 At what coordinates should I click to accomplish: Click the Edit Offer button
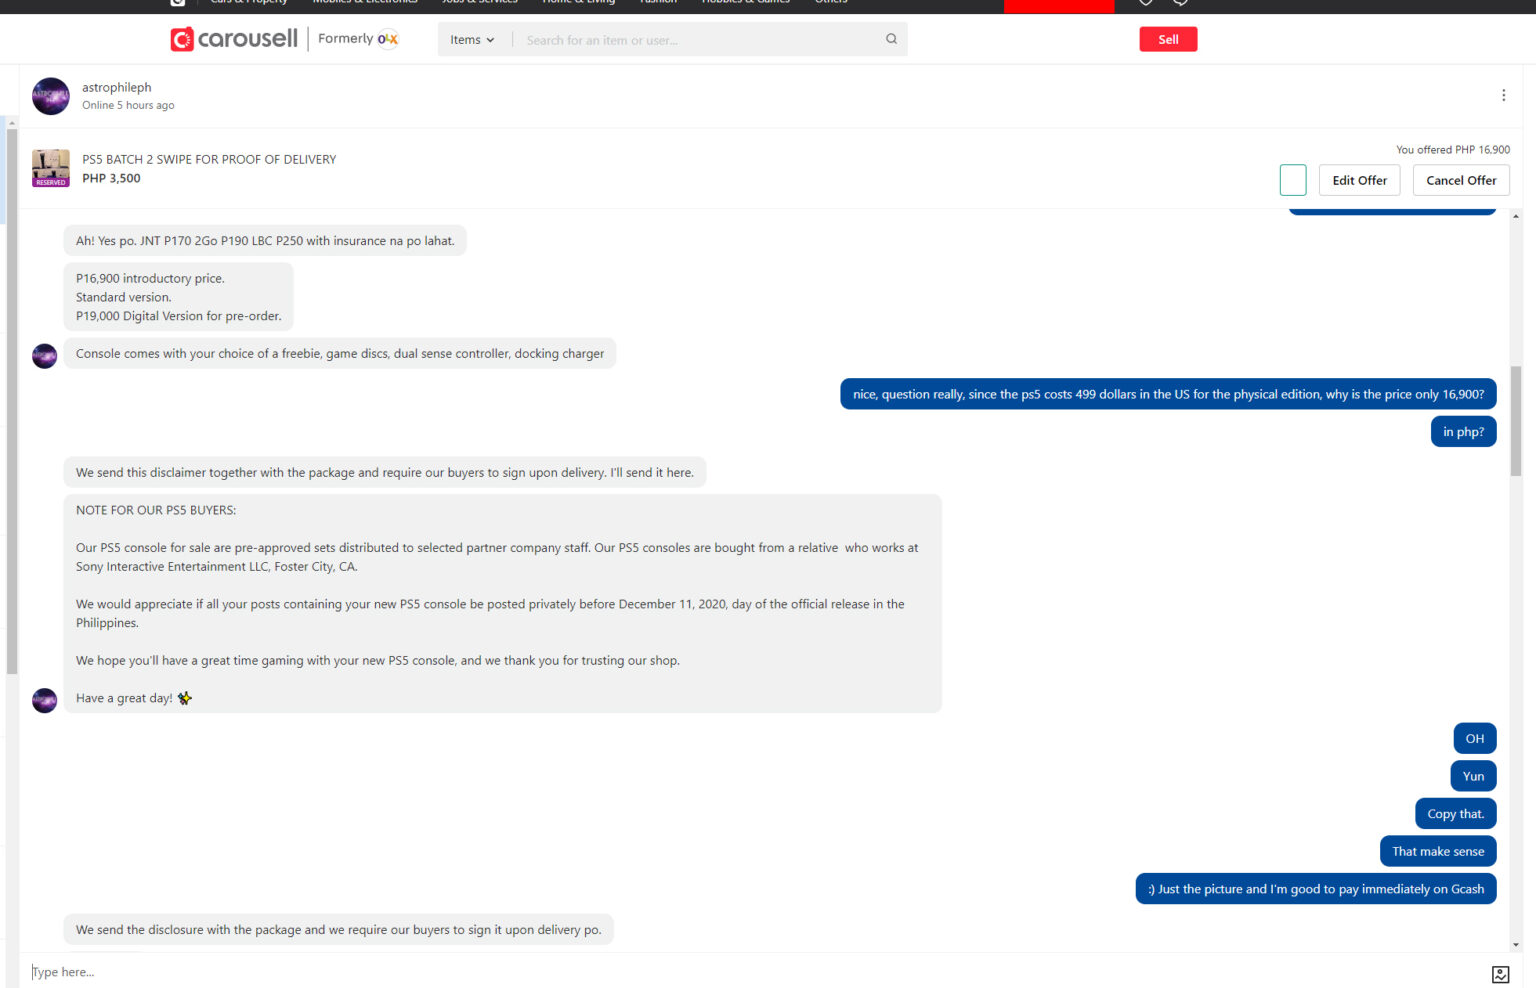(x=1359, y=180)
